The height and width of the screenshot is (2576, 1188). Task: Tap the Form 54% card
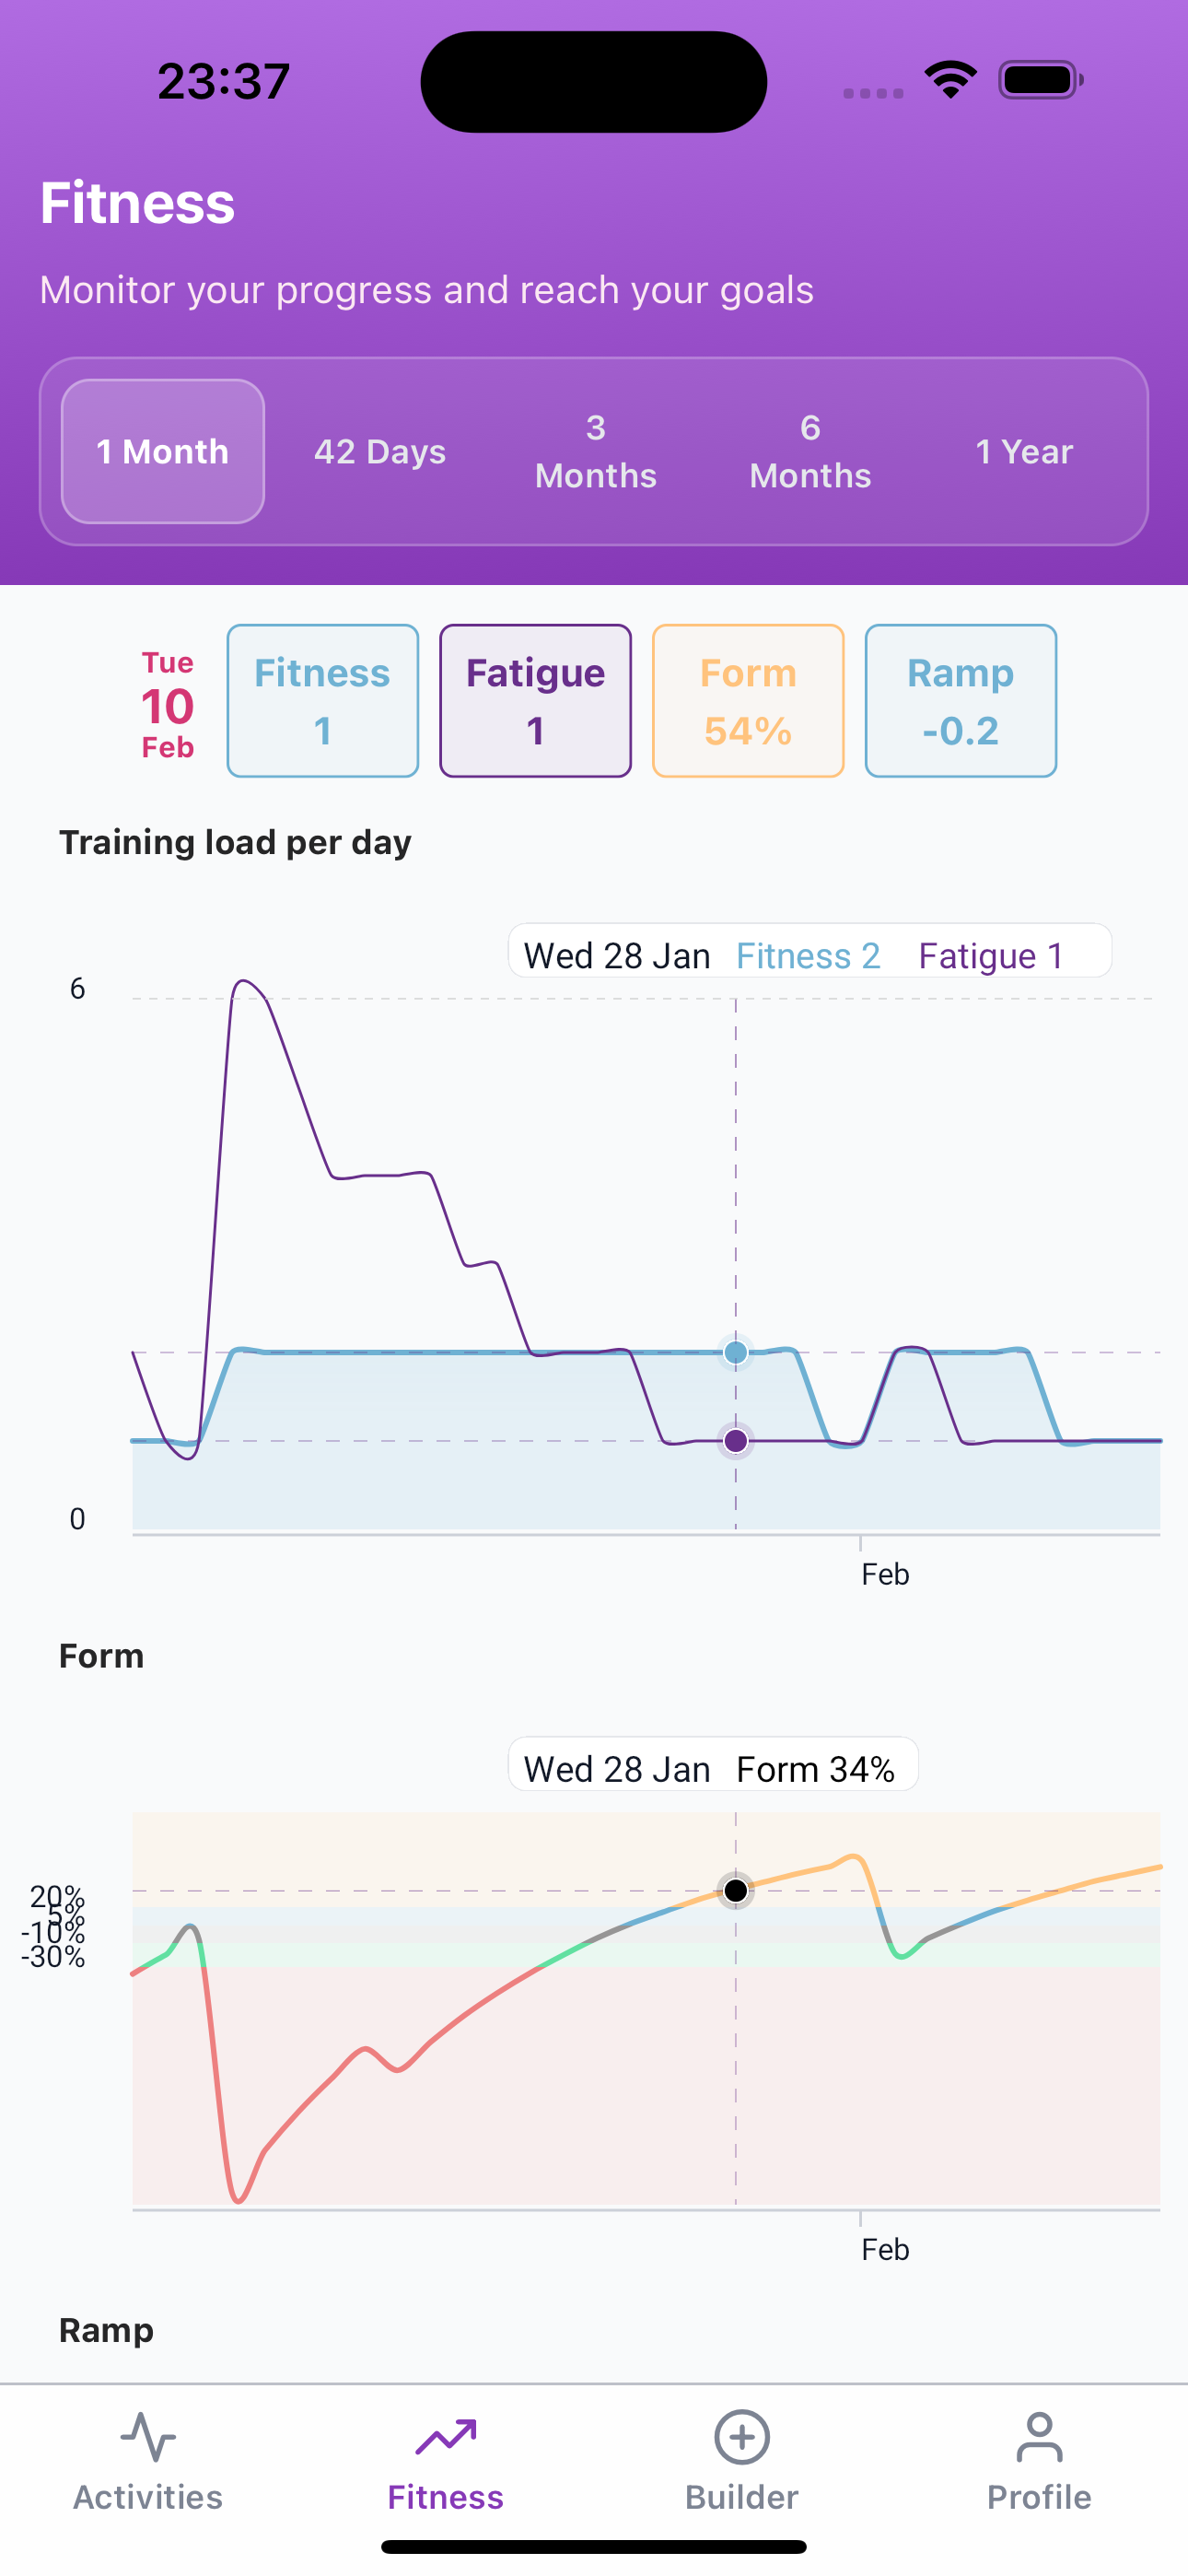(748, 701)
